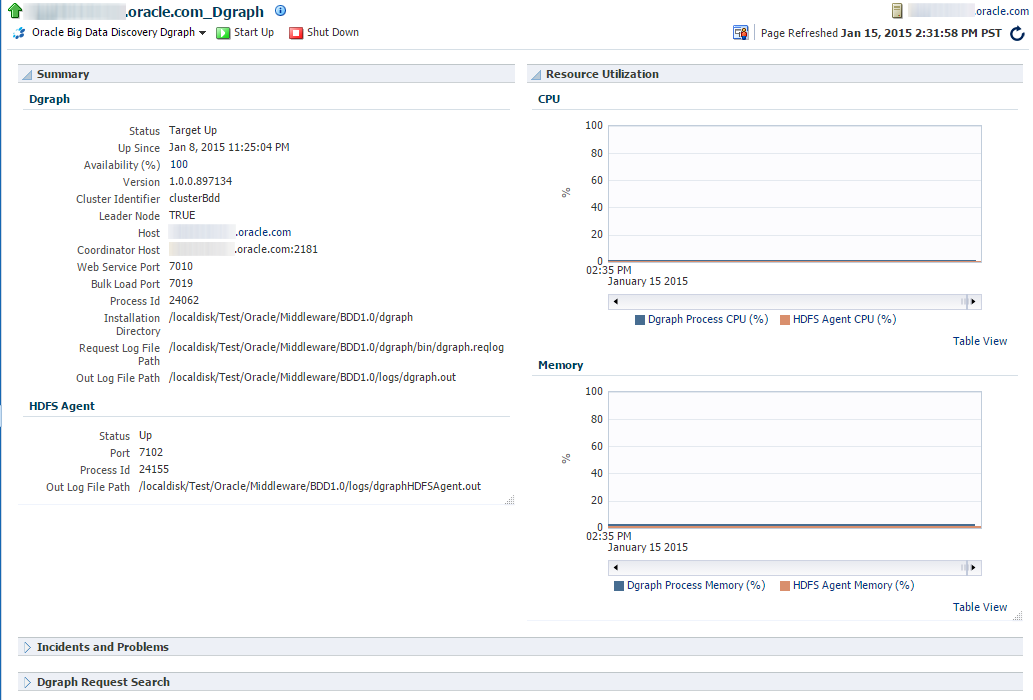Collapse the Resource Utilization panel header triangle

click(536, 74)
